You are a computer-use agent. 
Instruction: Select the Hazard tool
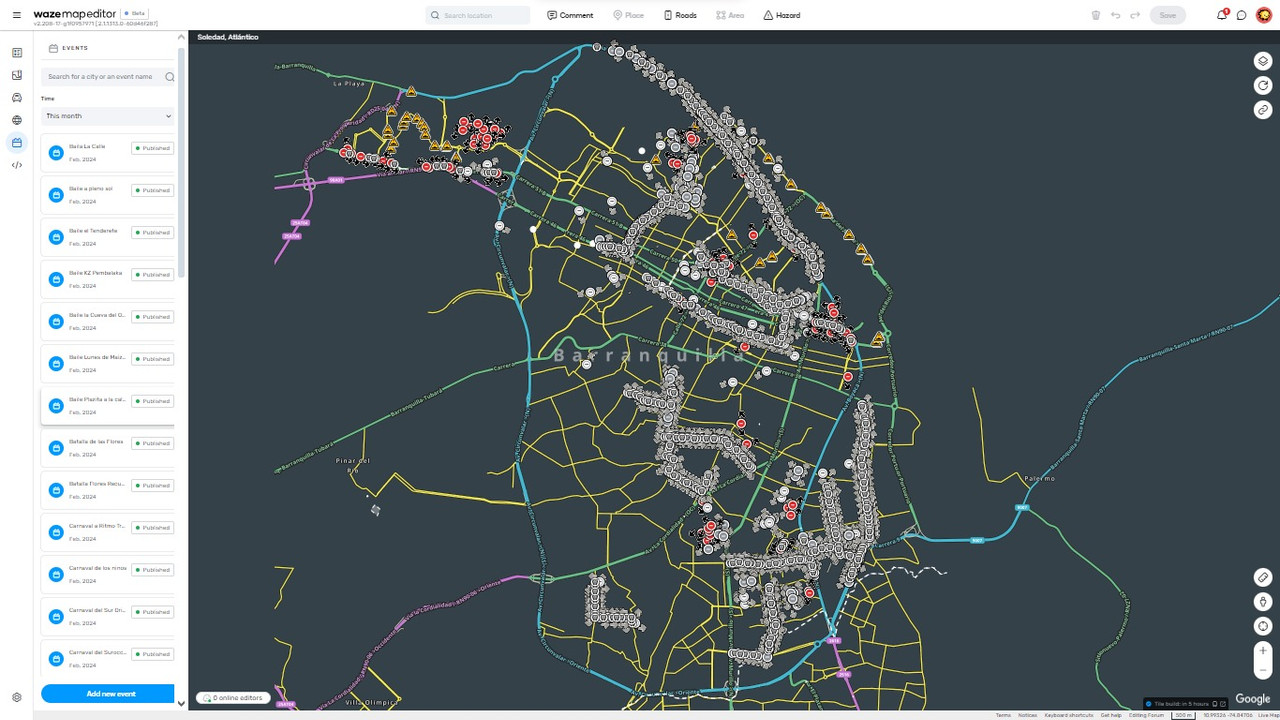click(x=781, y=15)
